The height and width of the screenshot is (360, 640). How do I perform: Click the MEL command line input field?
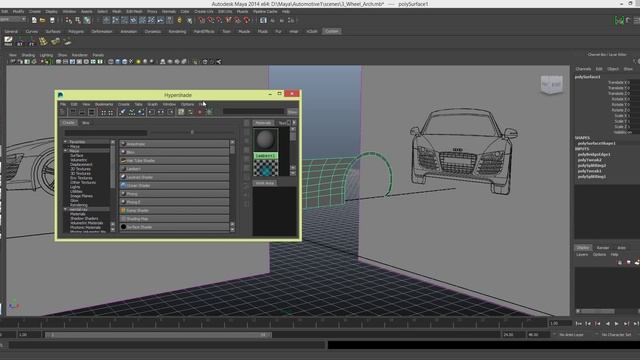[x=167, y=345]
